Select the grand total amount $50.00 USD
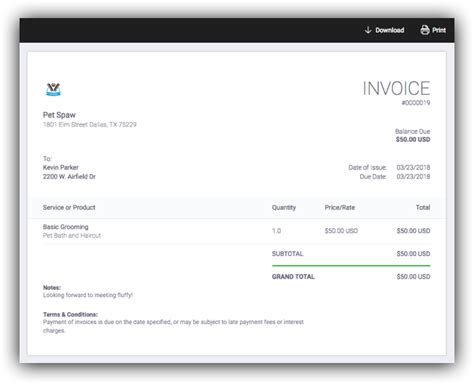474x384 pixels. click(413, 277)
